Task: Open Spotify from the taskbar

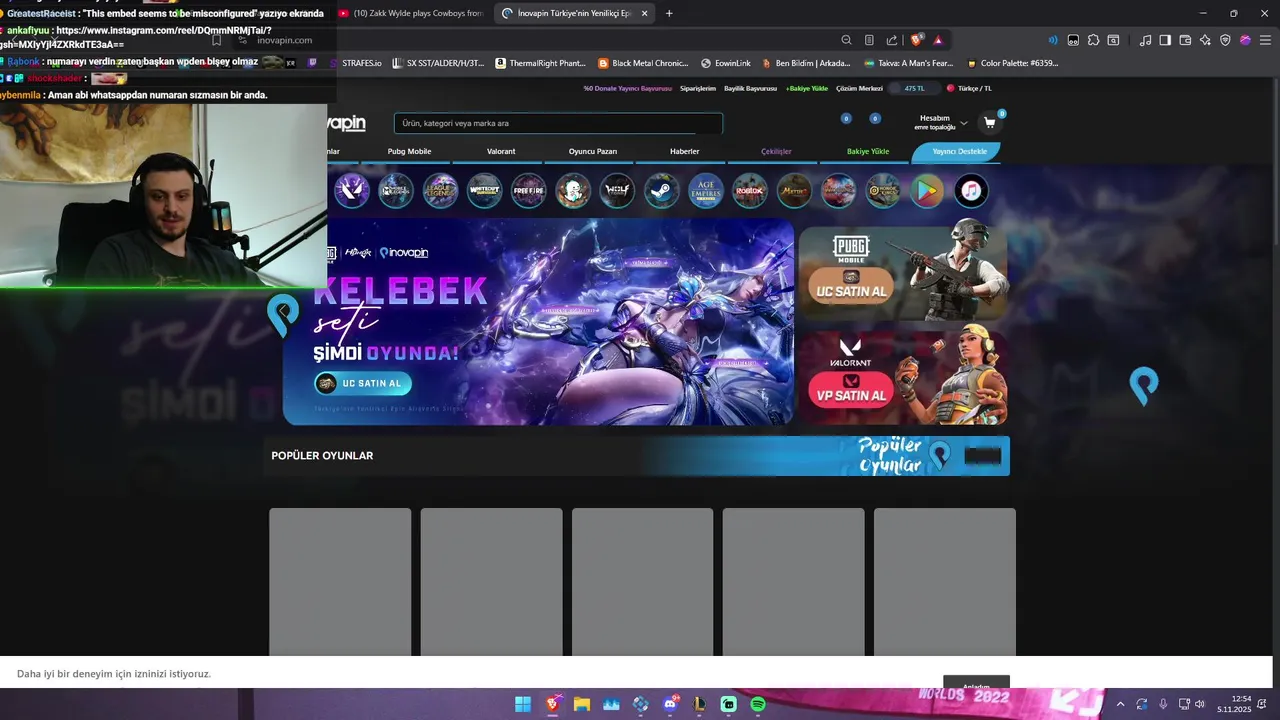Action: pos(758,704)
